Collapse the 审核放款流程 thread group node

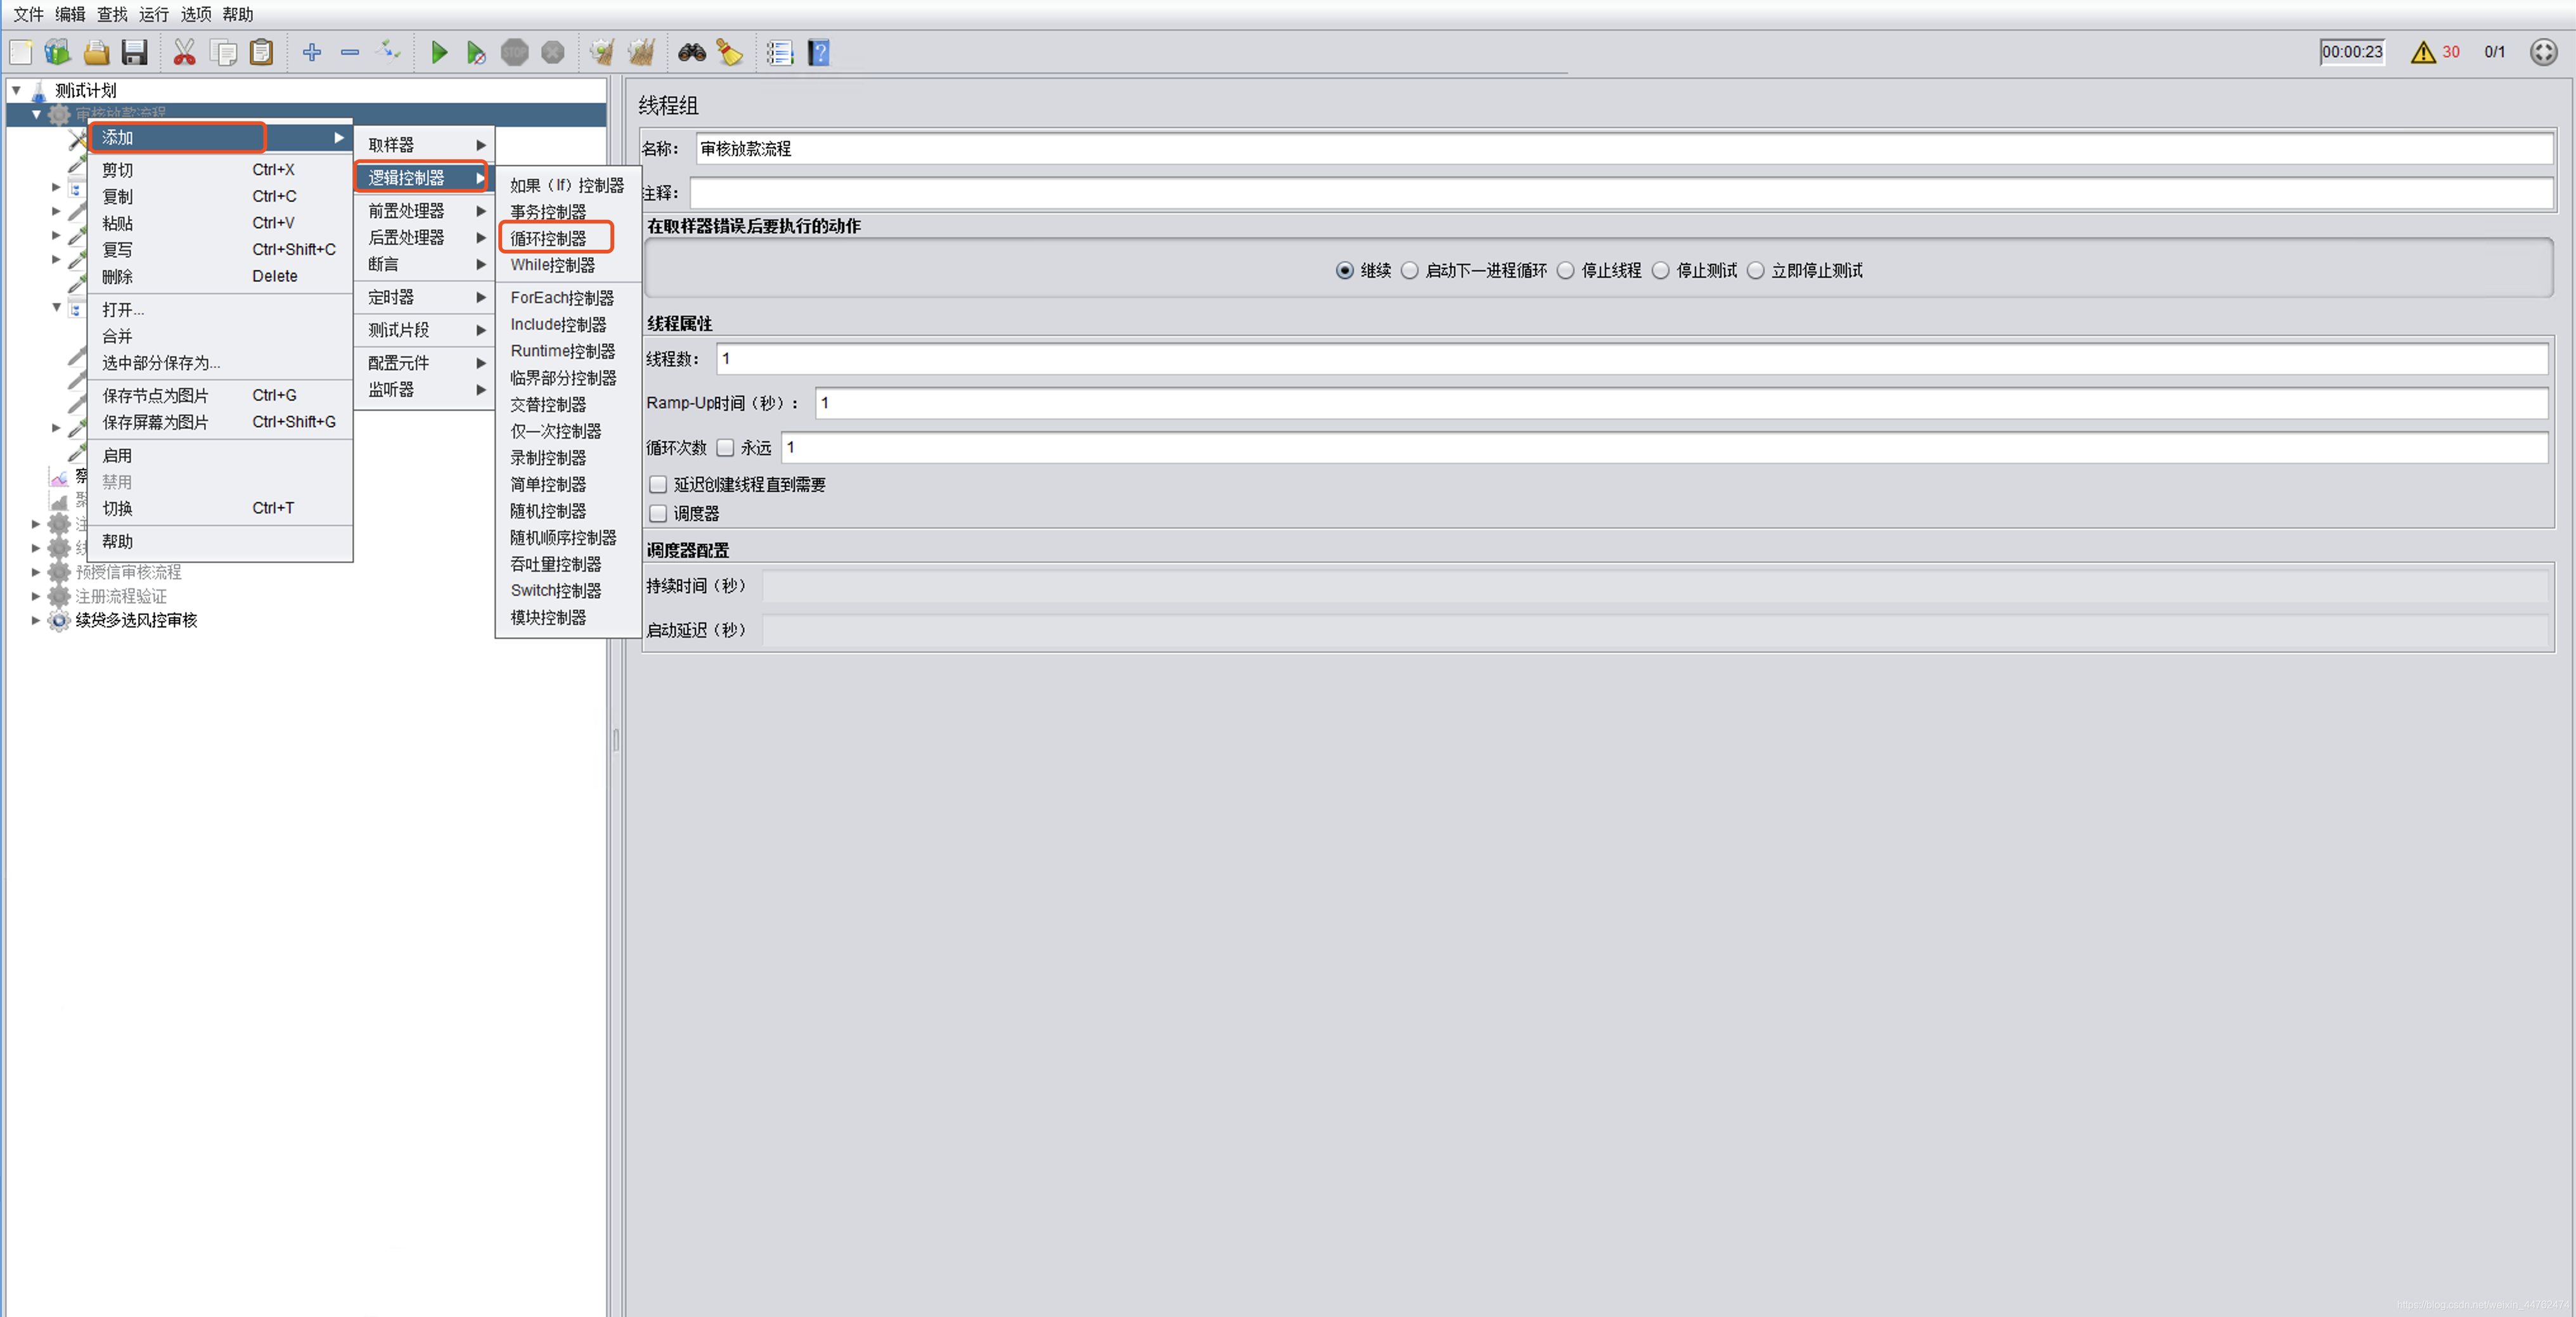coord(36,114)
